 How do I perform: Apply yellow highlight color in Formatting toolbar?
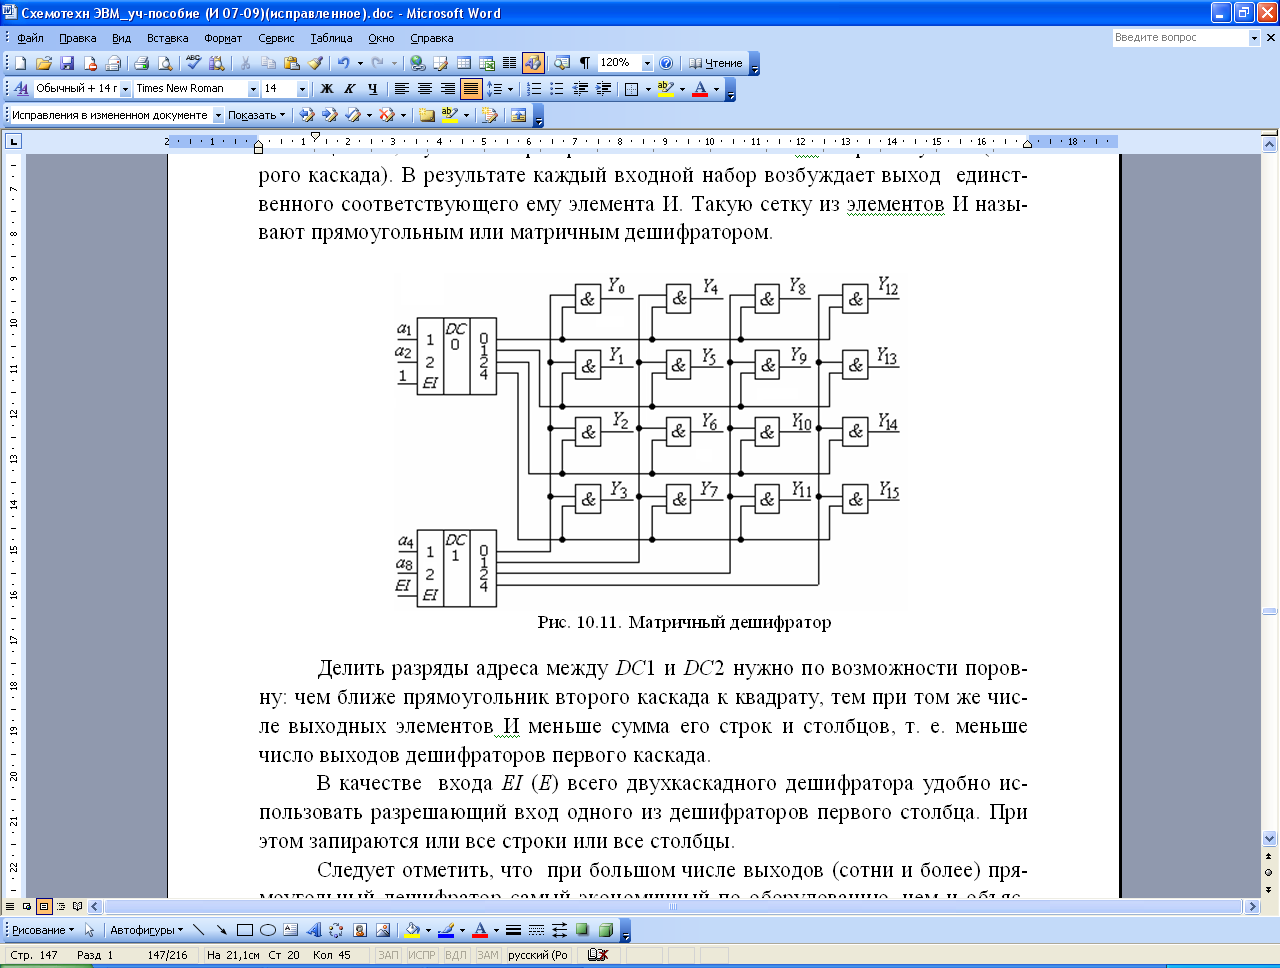tap(666, 89)
